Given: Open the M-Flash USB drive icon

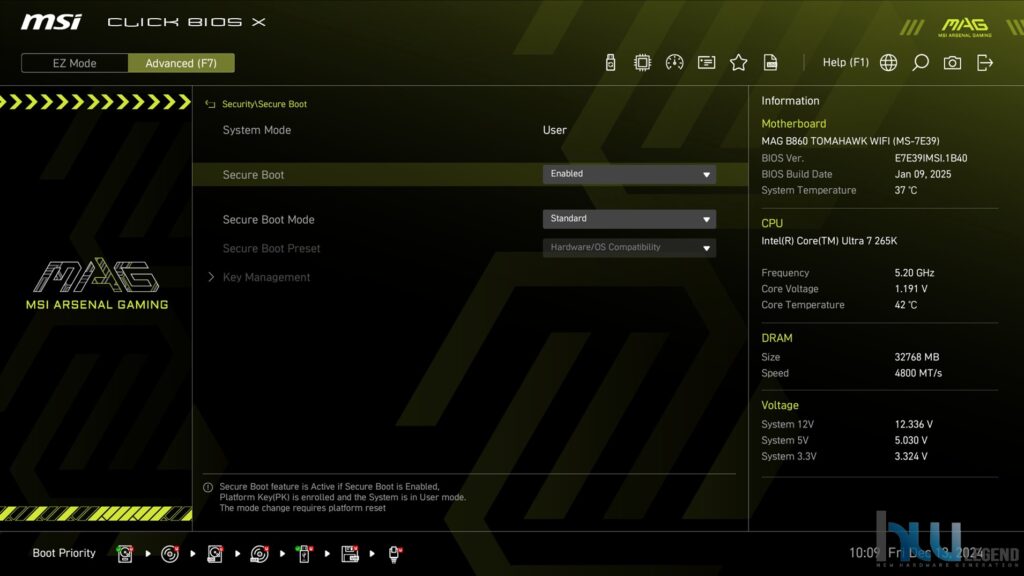Looking at the screenshot, I should point(611,63).
